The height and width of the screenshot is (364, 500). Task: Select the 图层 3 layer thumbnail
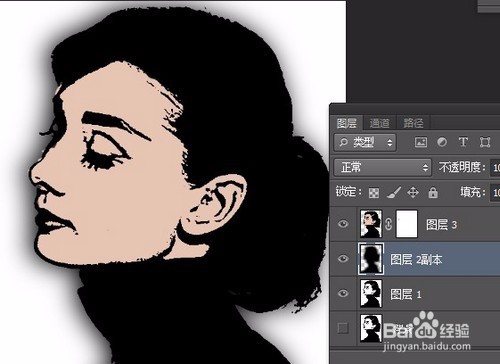click(x=371, y=224)
